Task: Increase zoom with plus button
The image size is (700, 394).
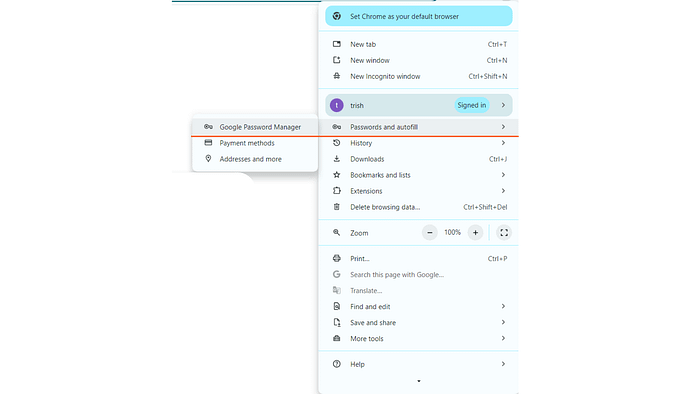Action: (475, 232)
